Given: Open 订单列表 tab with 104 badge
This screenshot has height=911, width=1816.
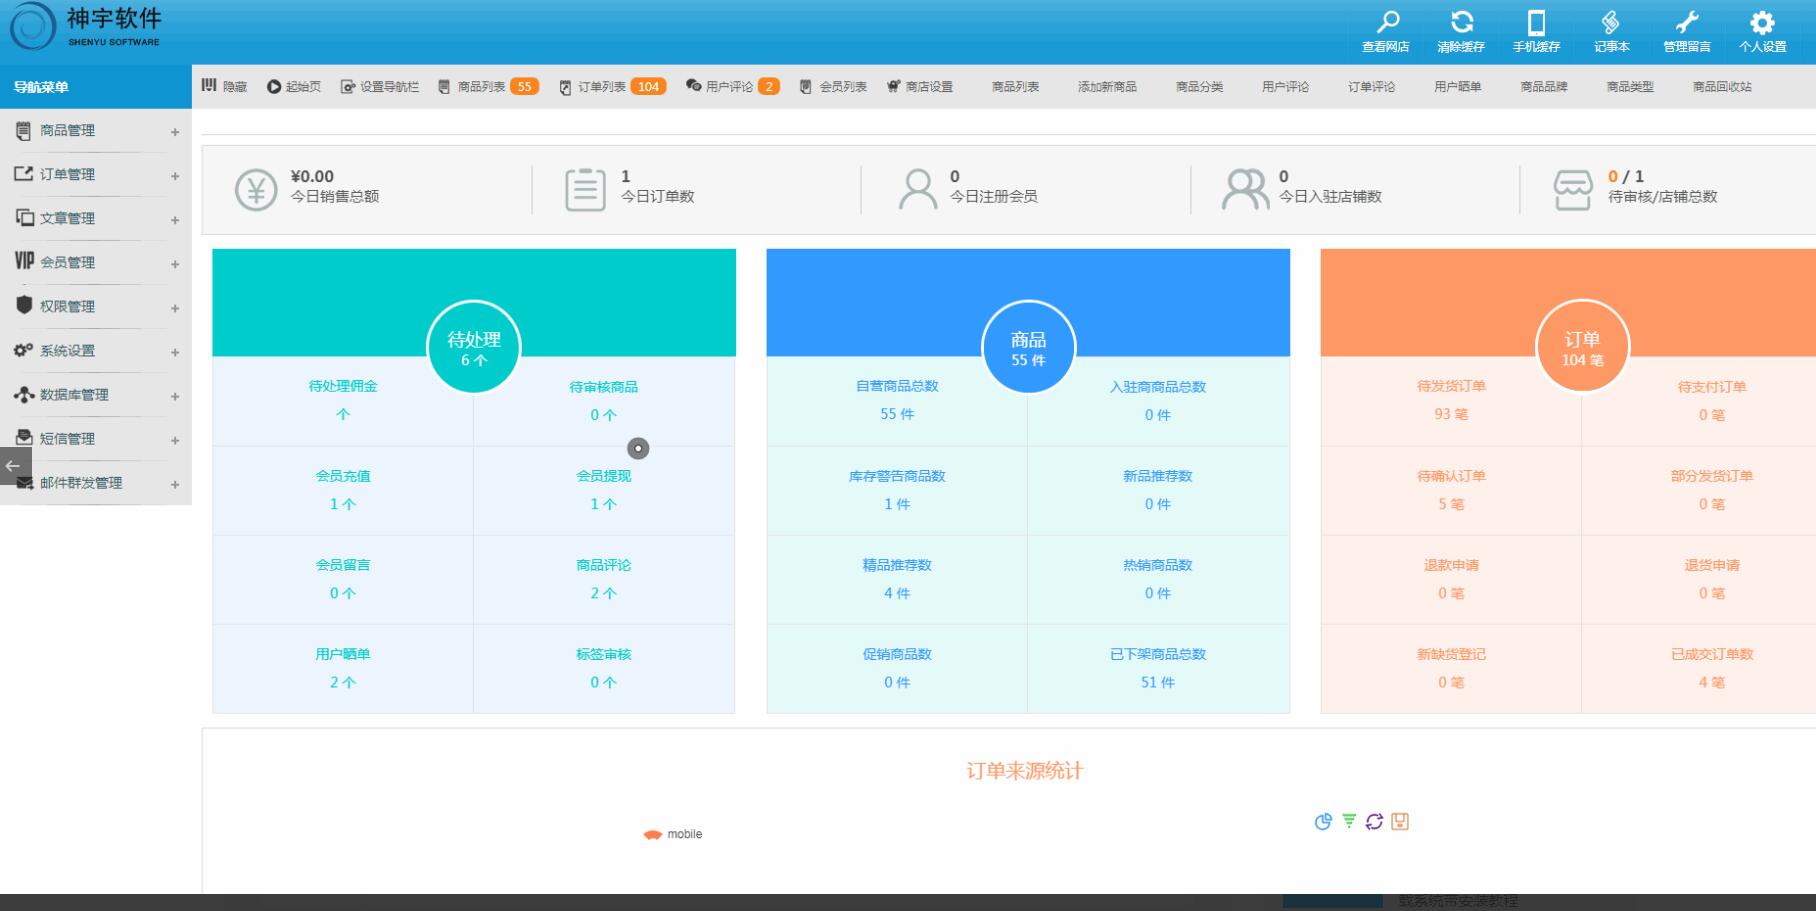Looking at the screenshot, I should [x=611, y=87].
